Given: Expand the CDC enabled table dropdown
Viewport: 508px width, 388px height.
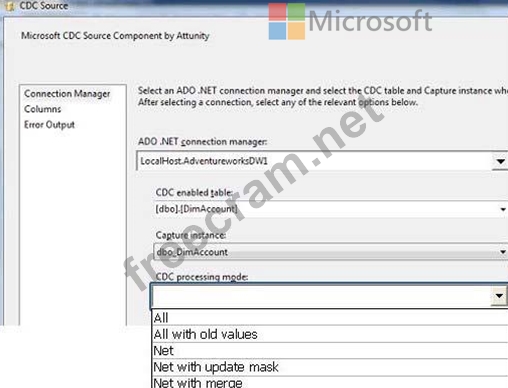Looking at the screenshot, I should point(503,209).
